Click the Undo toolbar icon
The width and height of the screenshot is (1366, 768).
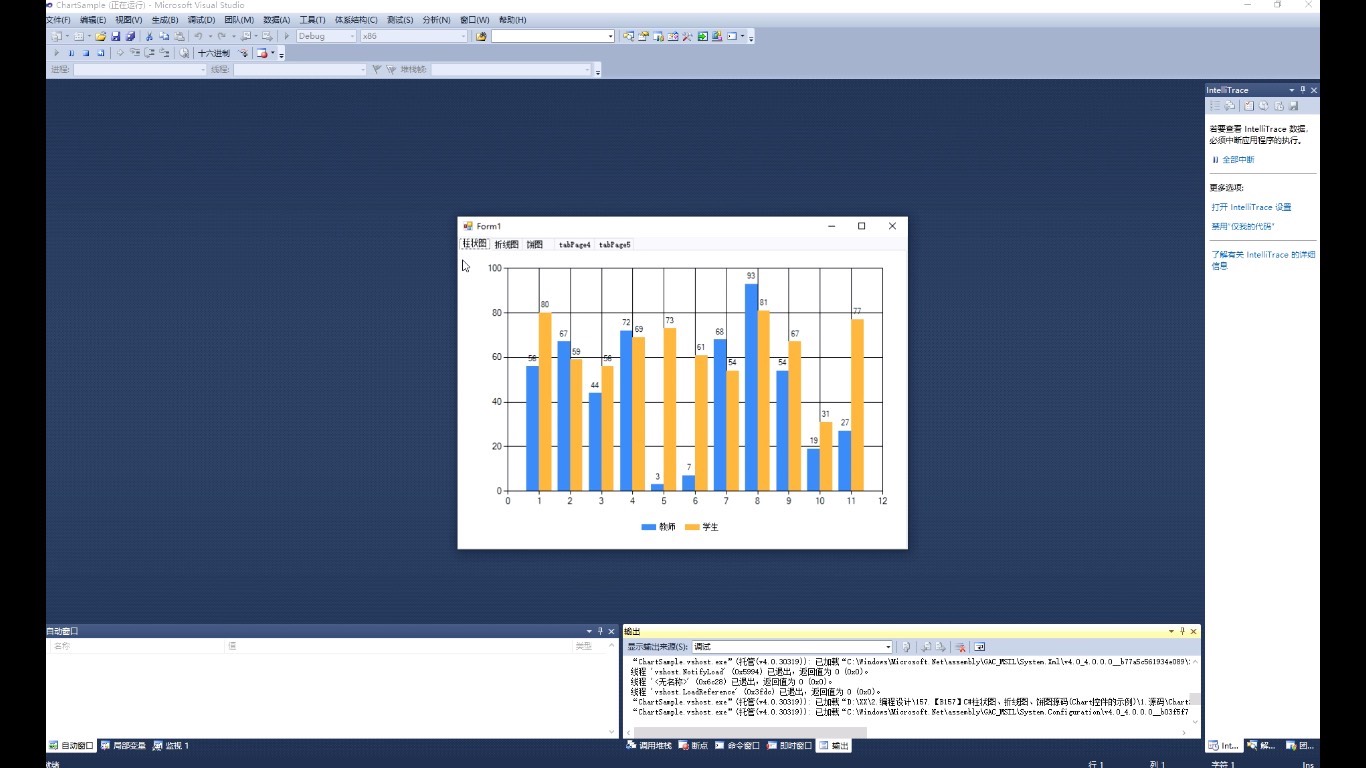[x=197, y=36]
